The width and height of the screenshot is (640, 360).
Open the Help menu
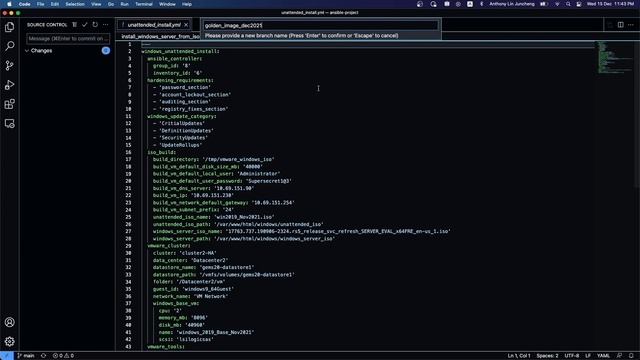click(187, 4)
